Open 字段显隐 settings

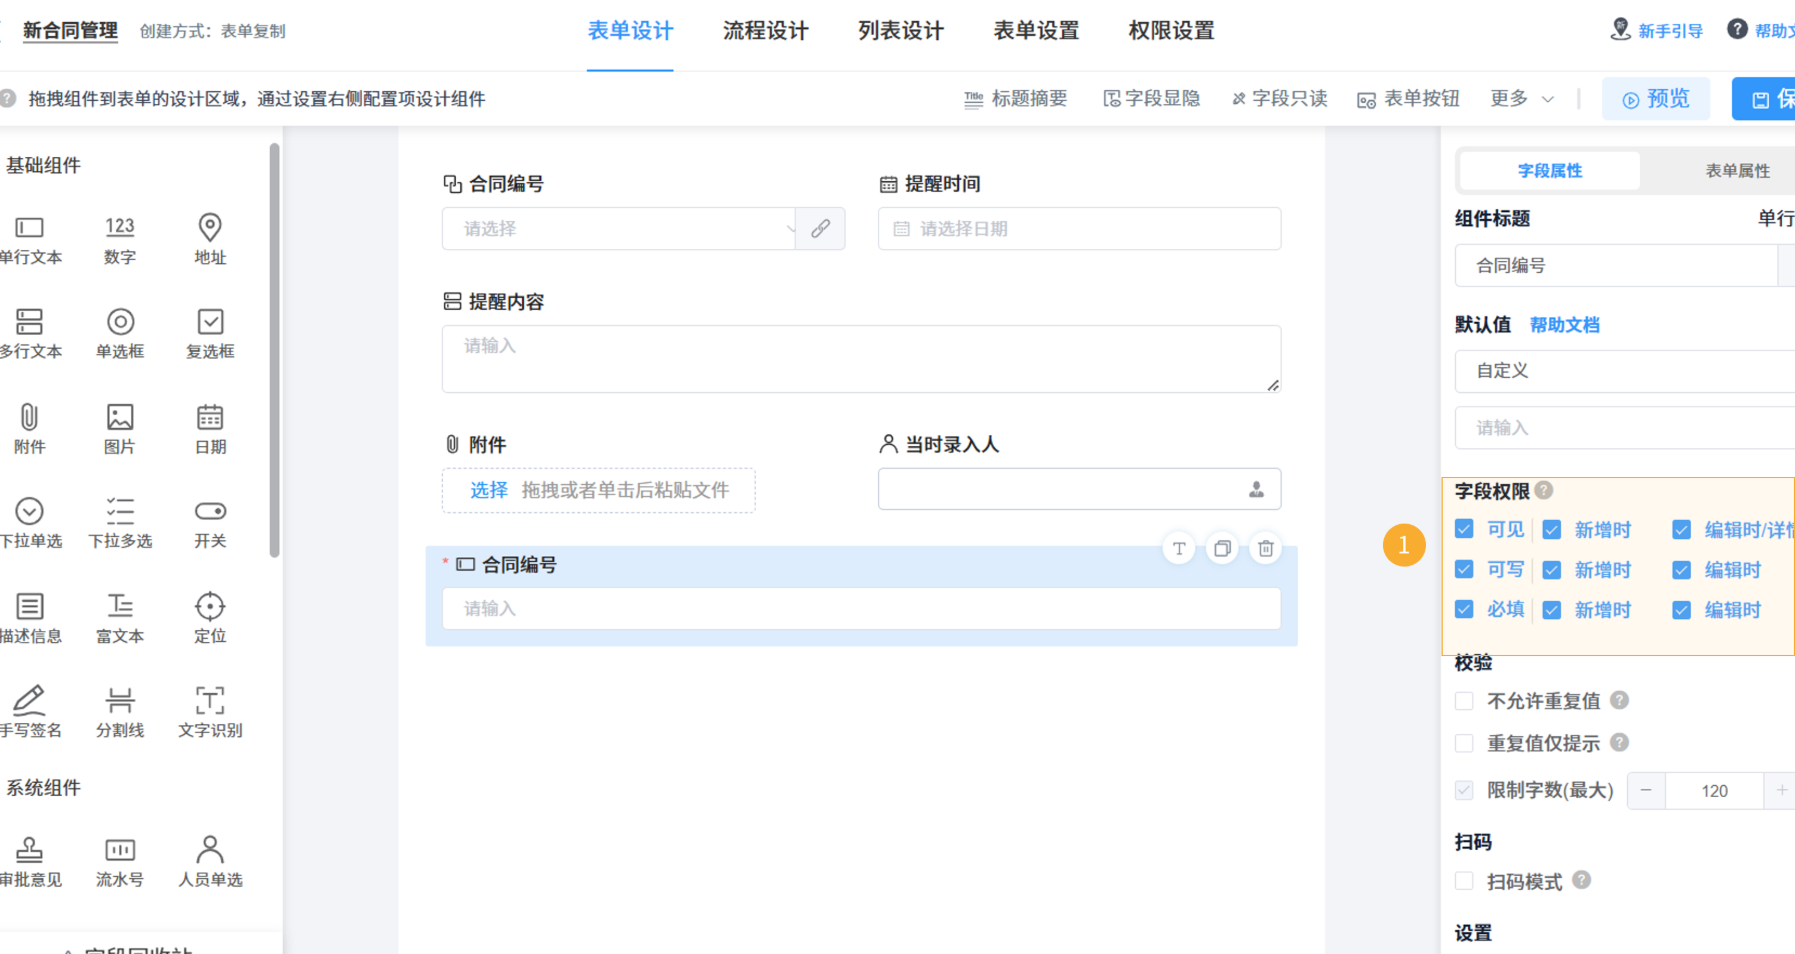pyautogui.click(x=1151, y=98)
